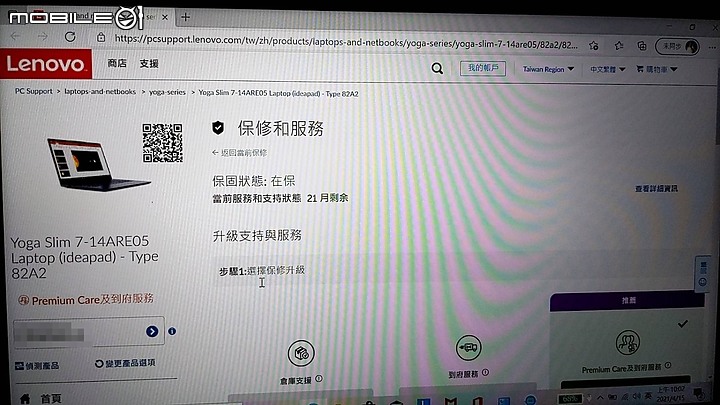The image size is (720, 405).
Task: Click the Premium Care及到府服務 sidebar link
Action: pyautogui.click(x=86, y=299)
